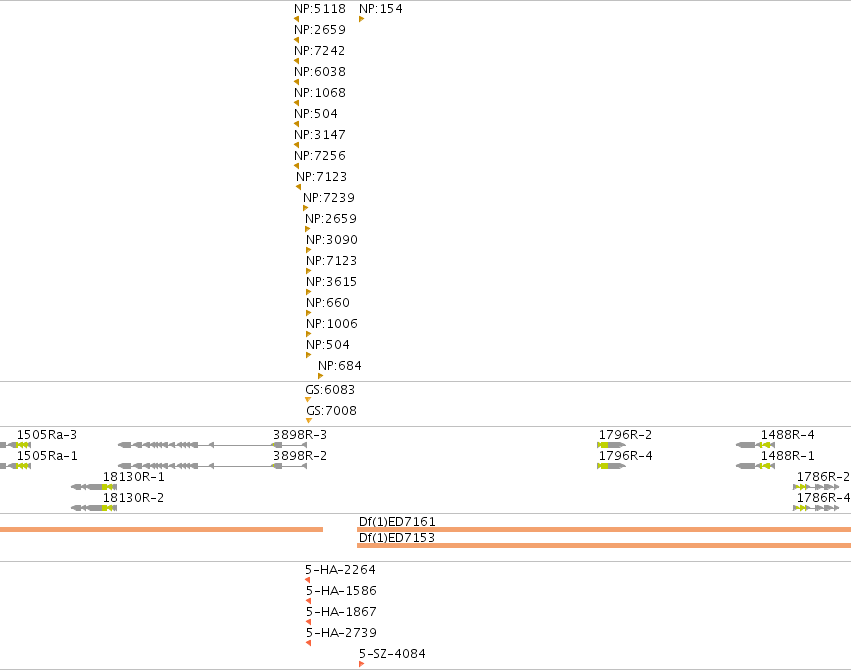851x670 pixels.
Task: Open the 1488R-1 name label
Action: tap(788, 456)
